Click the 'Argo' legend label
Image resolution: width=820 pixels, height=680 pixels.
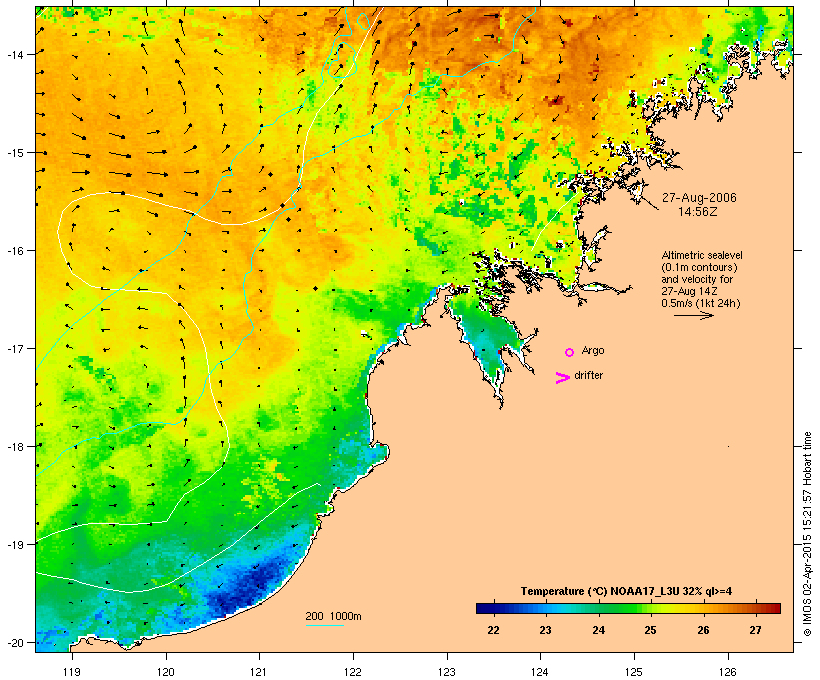(593, 350)
